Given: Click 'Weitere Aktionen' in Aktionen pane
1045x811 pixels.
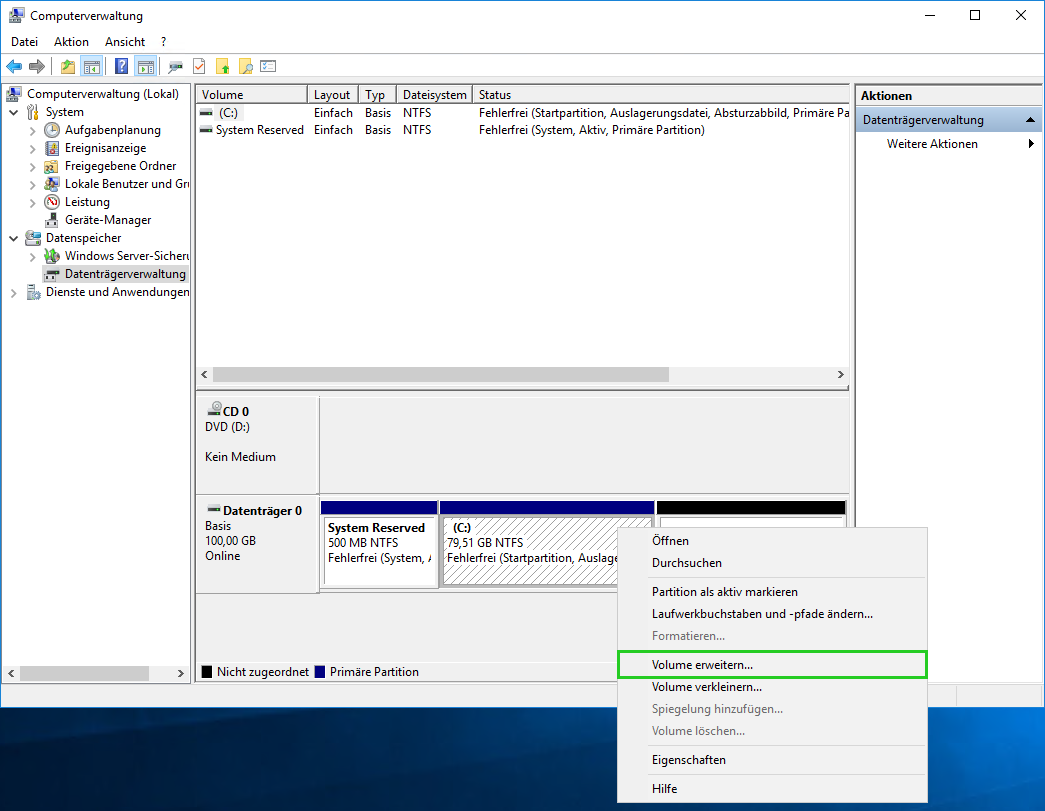Looking at the screenshot, I should pyautogui.click(x=932, y=144).
